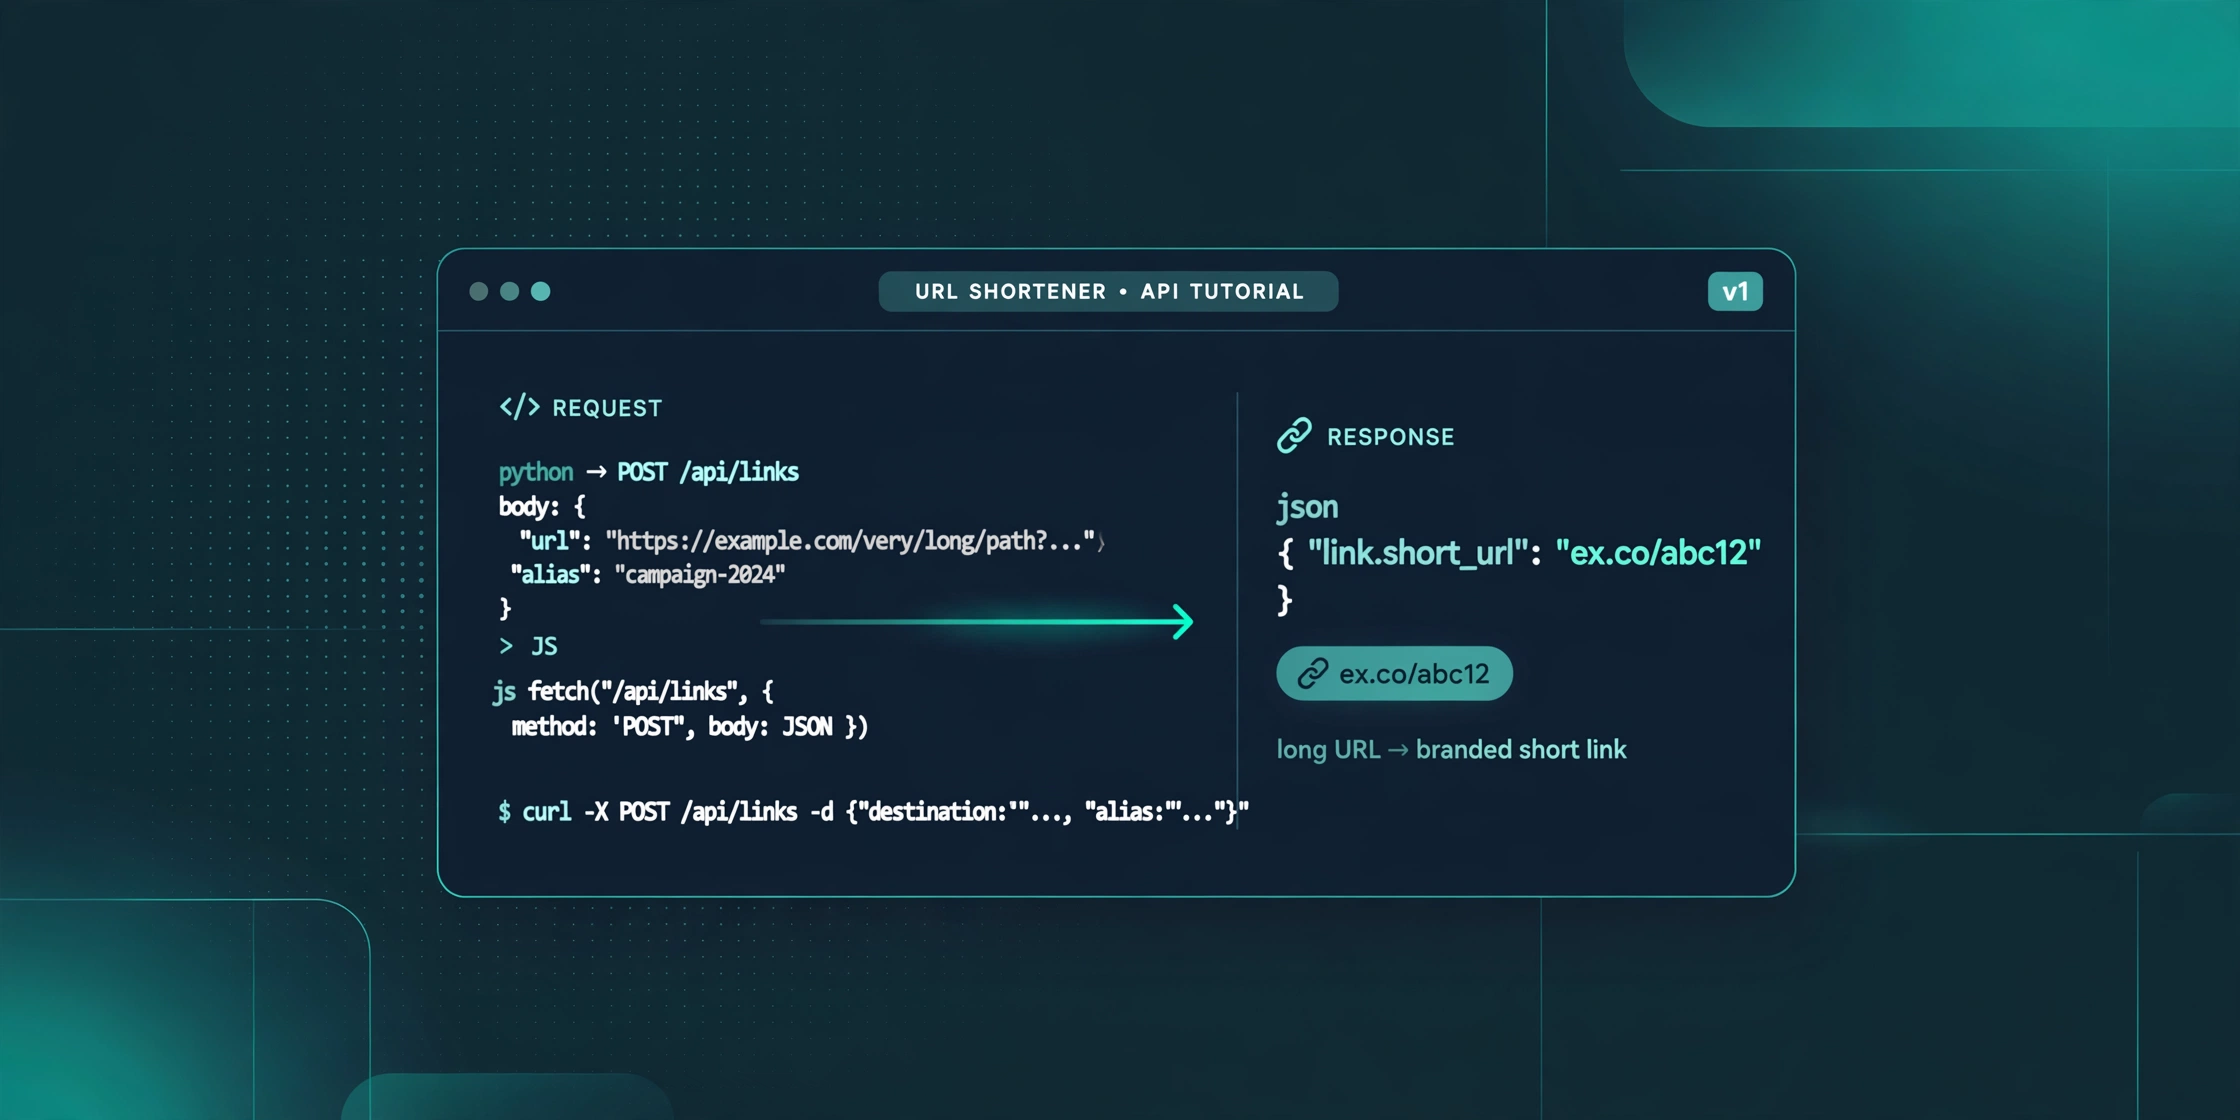Click the $ curl -X POST command line

(x=873, y=811)
